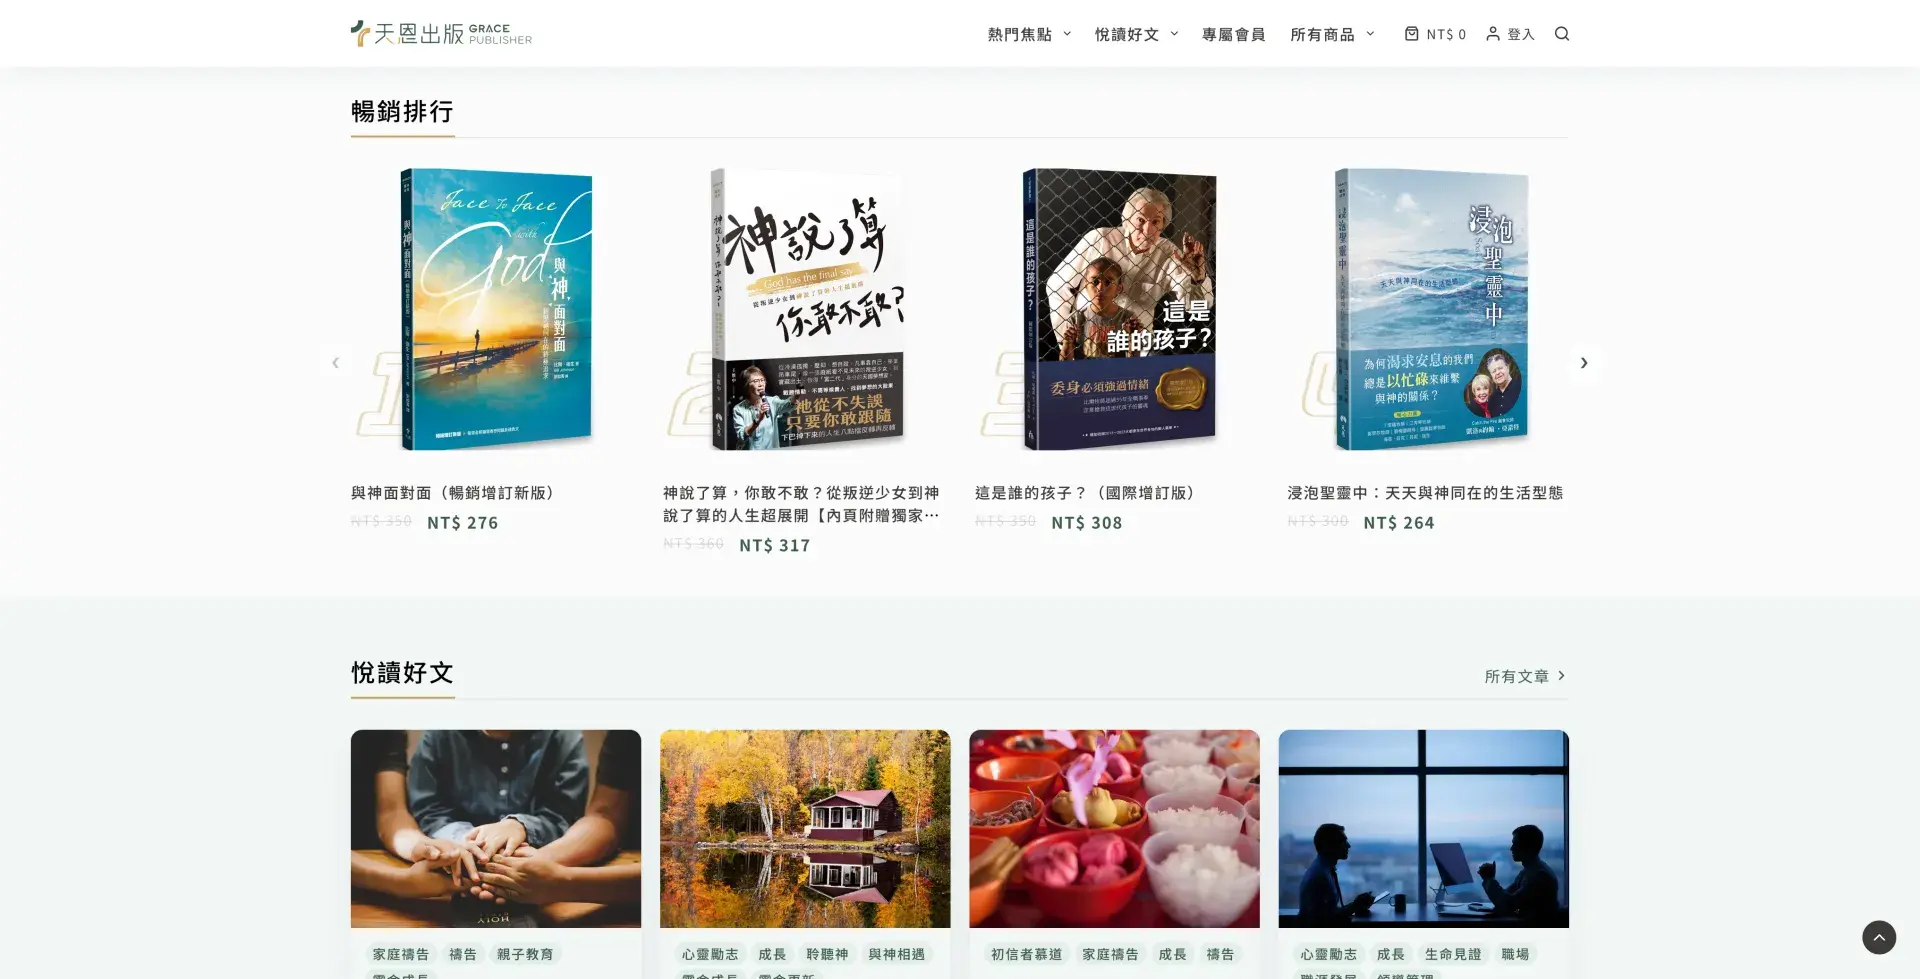The width and height of the screenshot is (1920, 979).
Task: Expand the 熱門焦點 dropdown menu
Action: coord(1029,34)
